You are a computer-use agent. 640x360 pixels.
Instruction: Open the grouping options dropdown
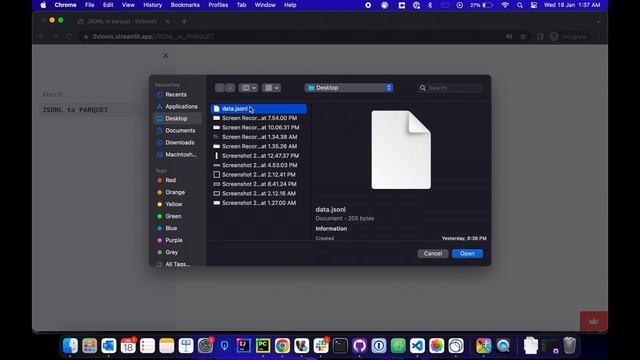[271, 88]
